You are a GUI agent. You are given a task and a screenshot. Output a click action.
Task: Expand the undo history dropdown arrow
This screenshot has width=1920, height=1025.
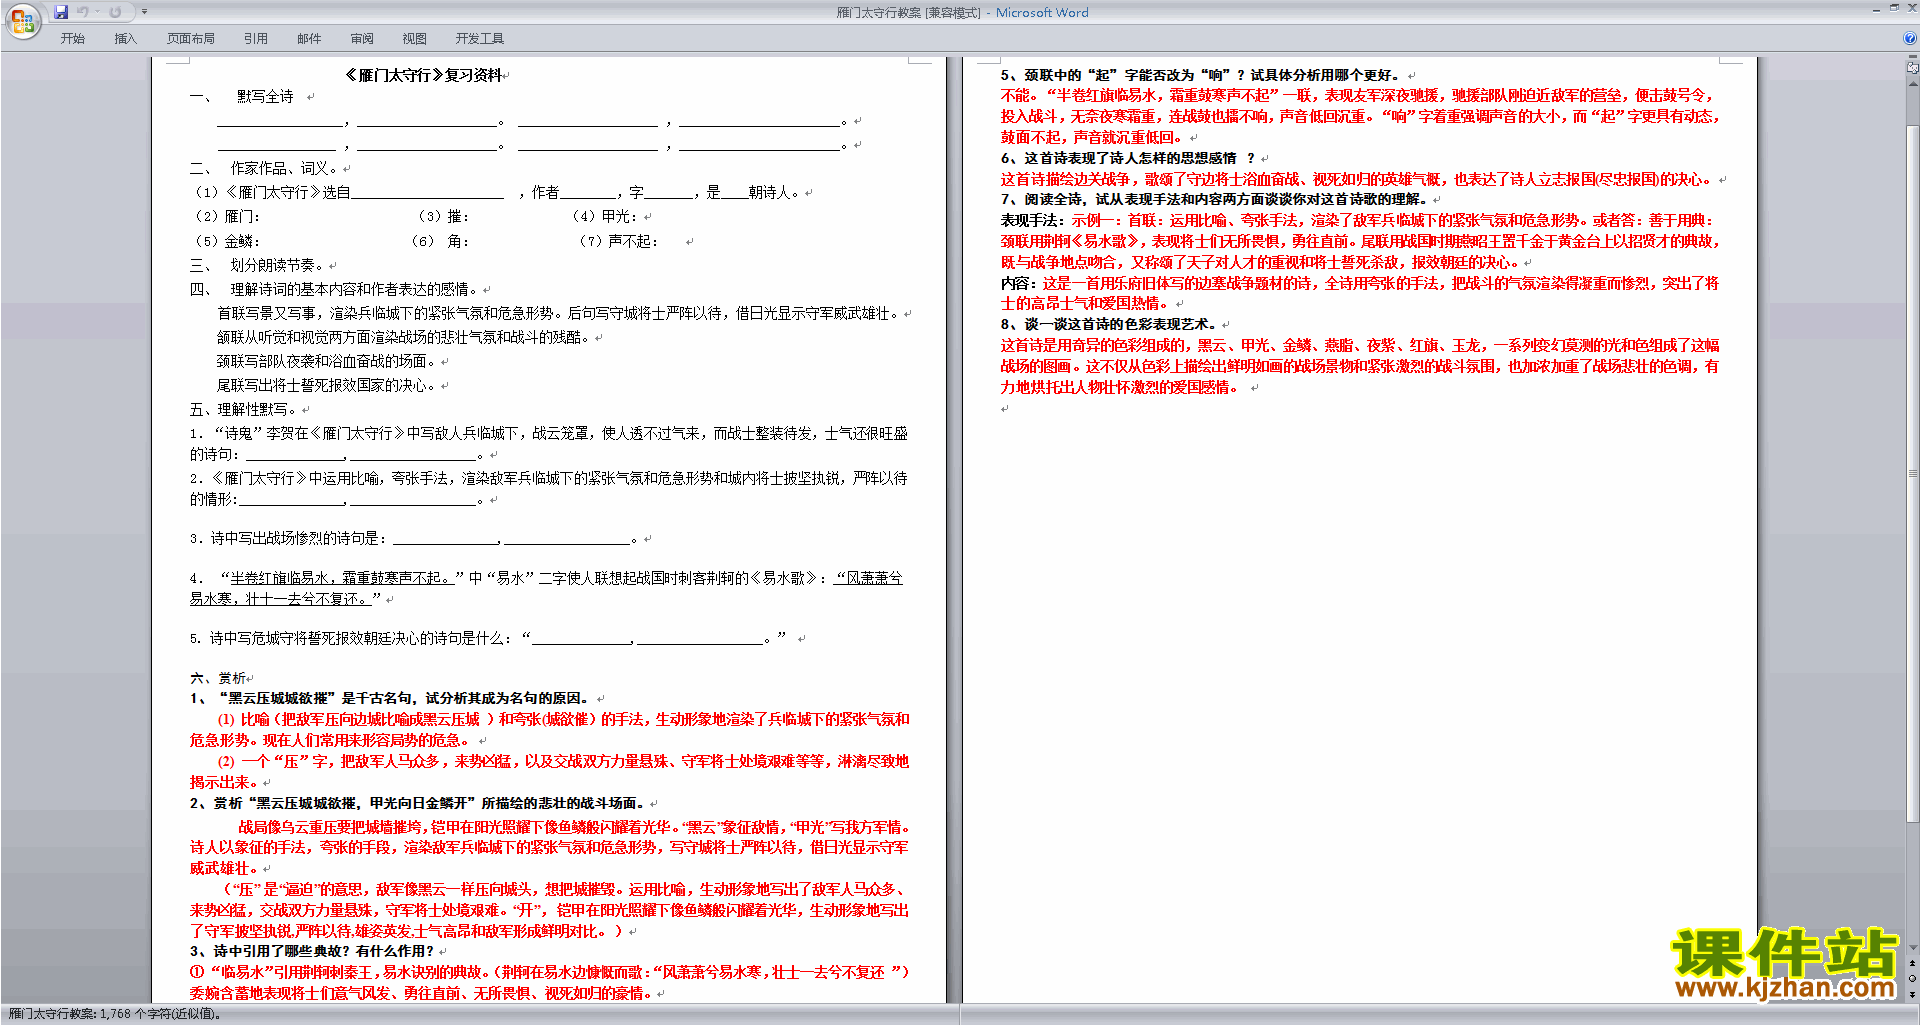pyautogui.click(x=97, y=12)
